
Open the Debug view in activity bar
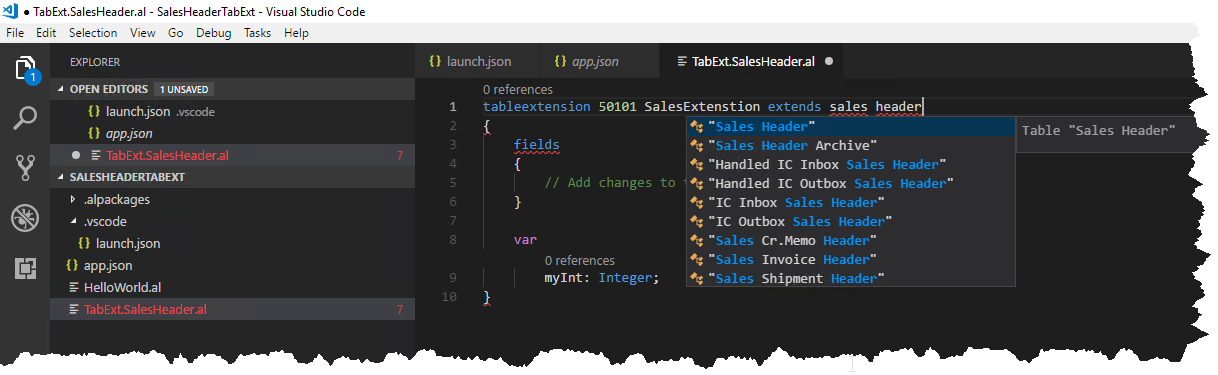click(x=25, y=218)
